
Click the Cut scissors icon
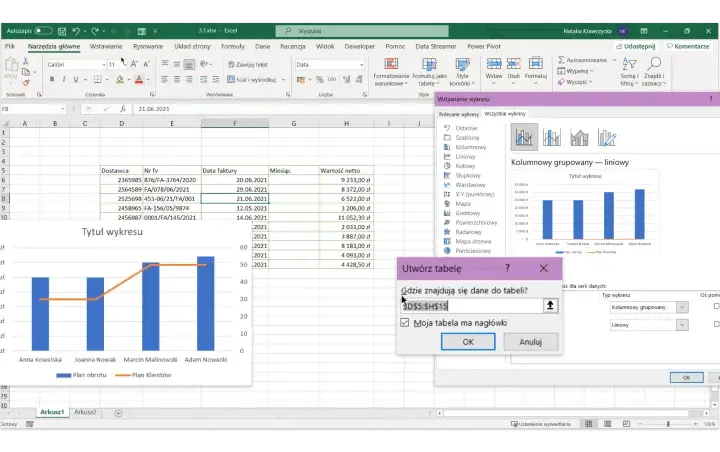[26, 61]
